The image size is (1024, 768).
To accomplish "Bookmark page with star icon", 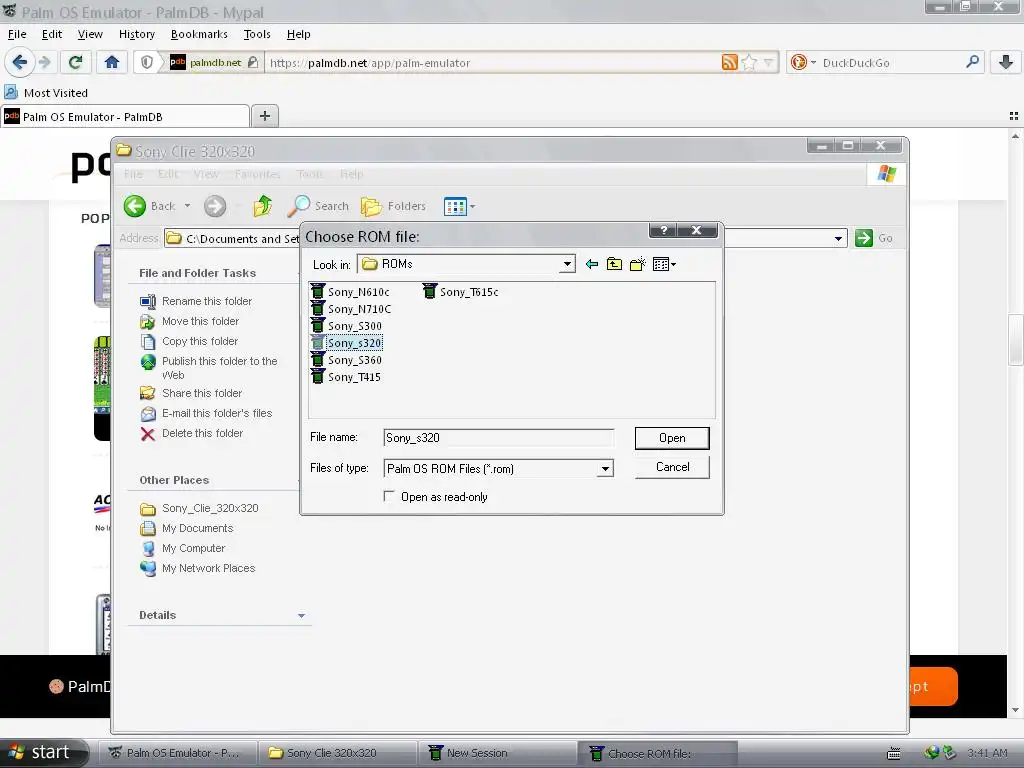I will point(749,63).
